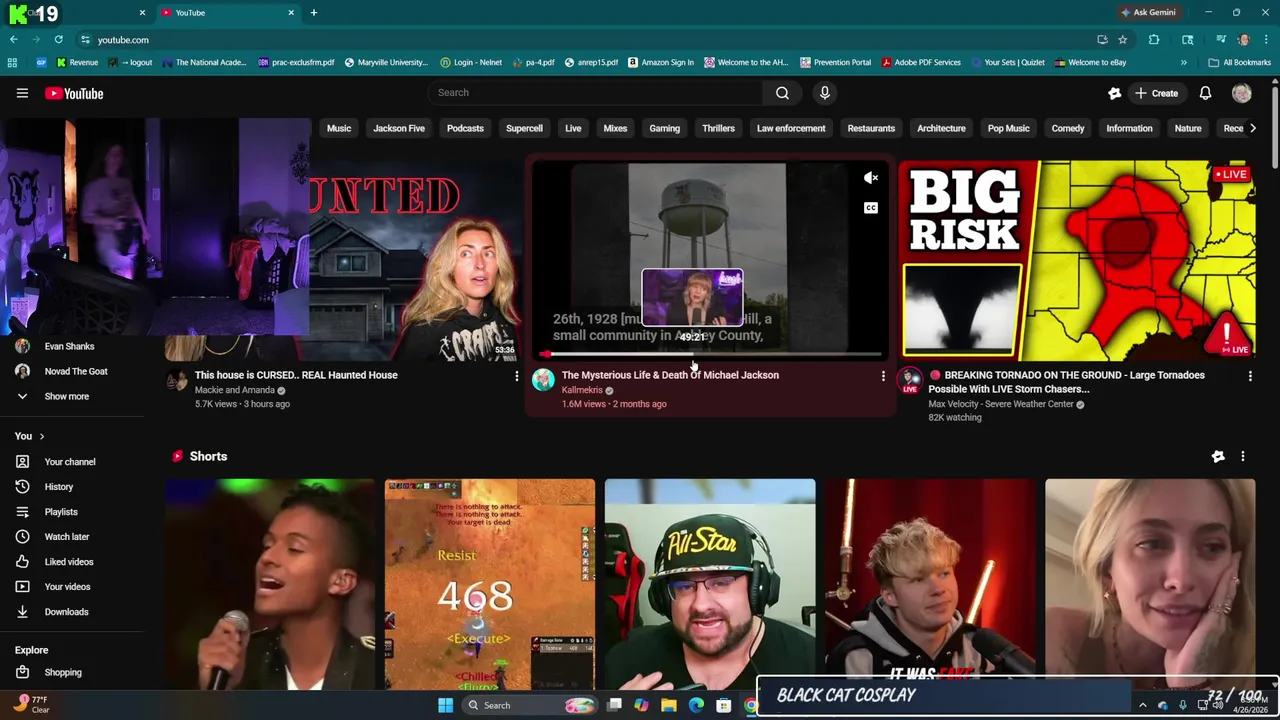Viewport: 1280px width, 720px height.
Task: Open This house is CURSED video title
Action: (296, 375)
